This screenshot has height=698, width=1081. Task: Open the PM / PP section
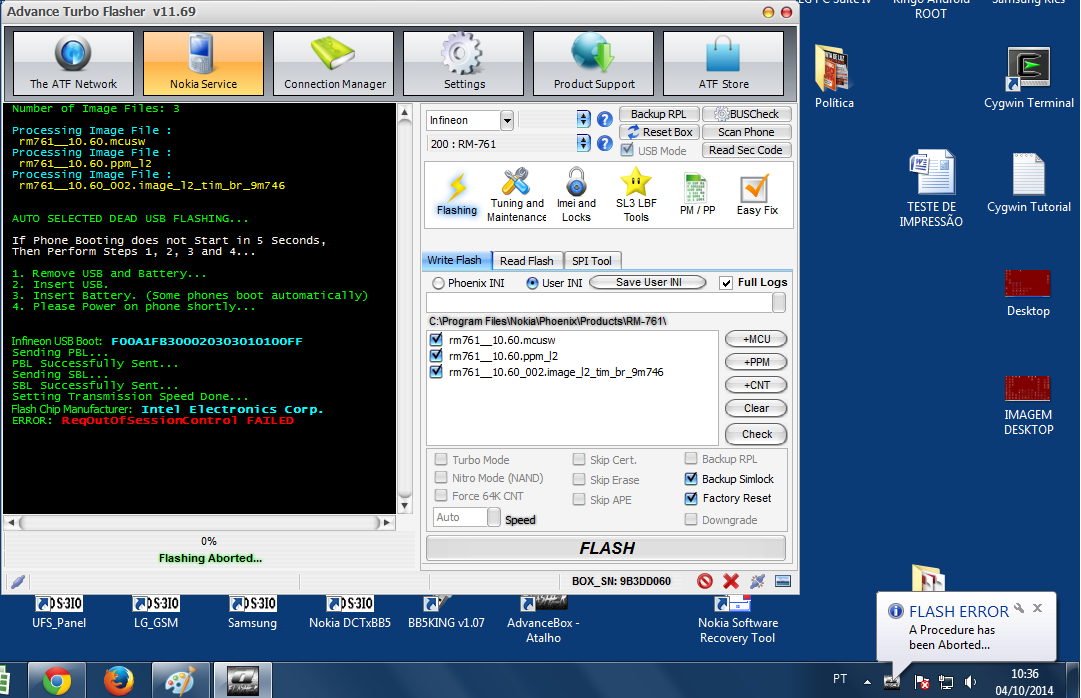coord(697,195)
